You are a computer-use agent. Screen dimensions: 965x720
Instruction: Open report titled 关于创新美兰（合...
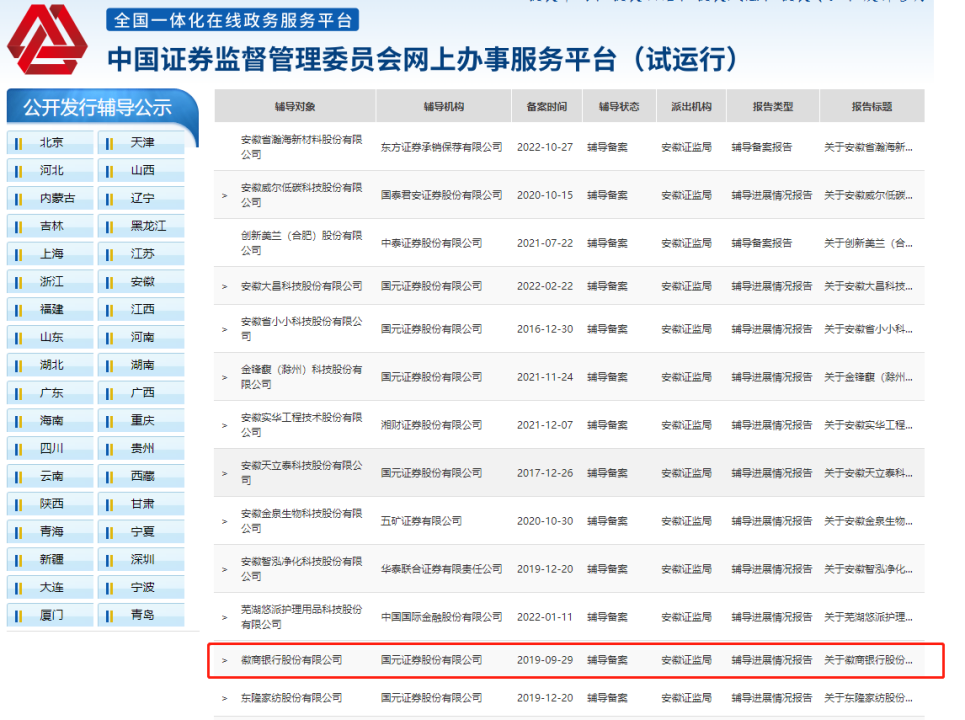coord(868,244)
